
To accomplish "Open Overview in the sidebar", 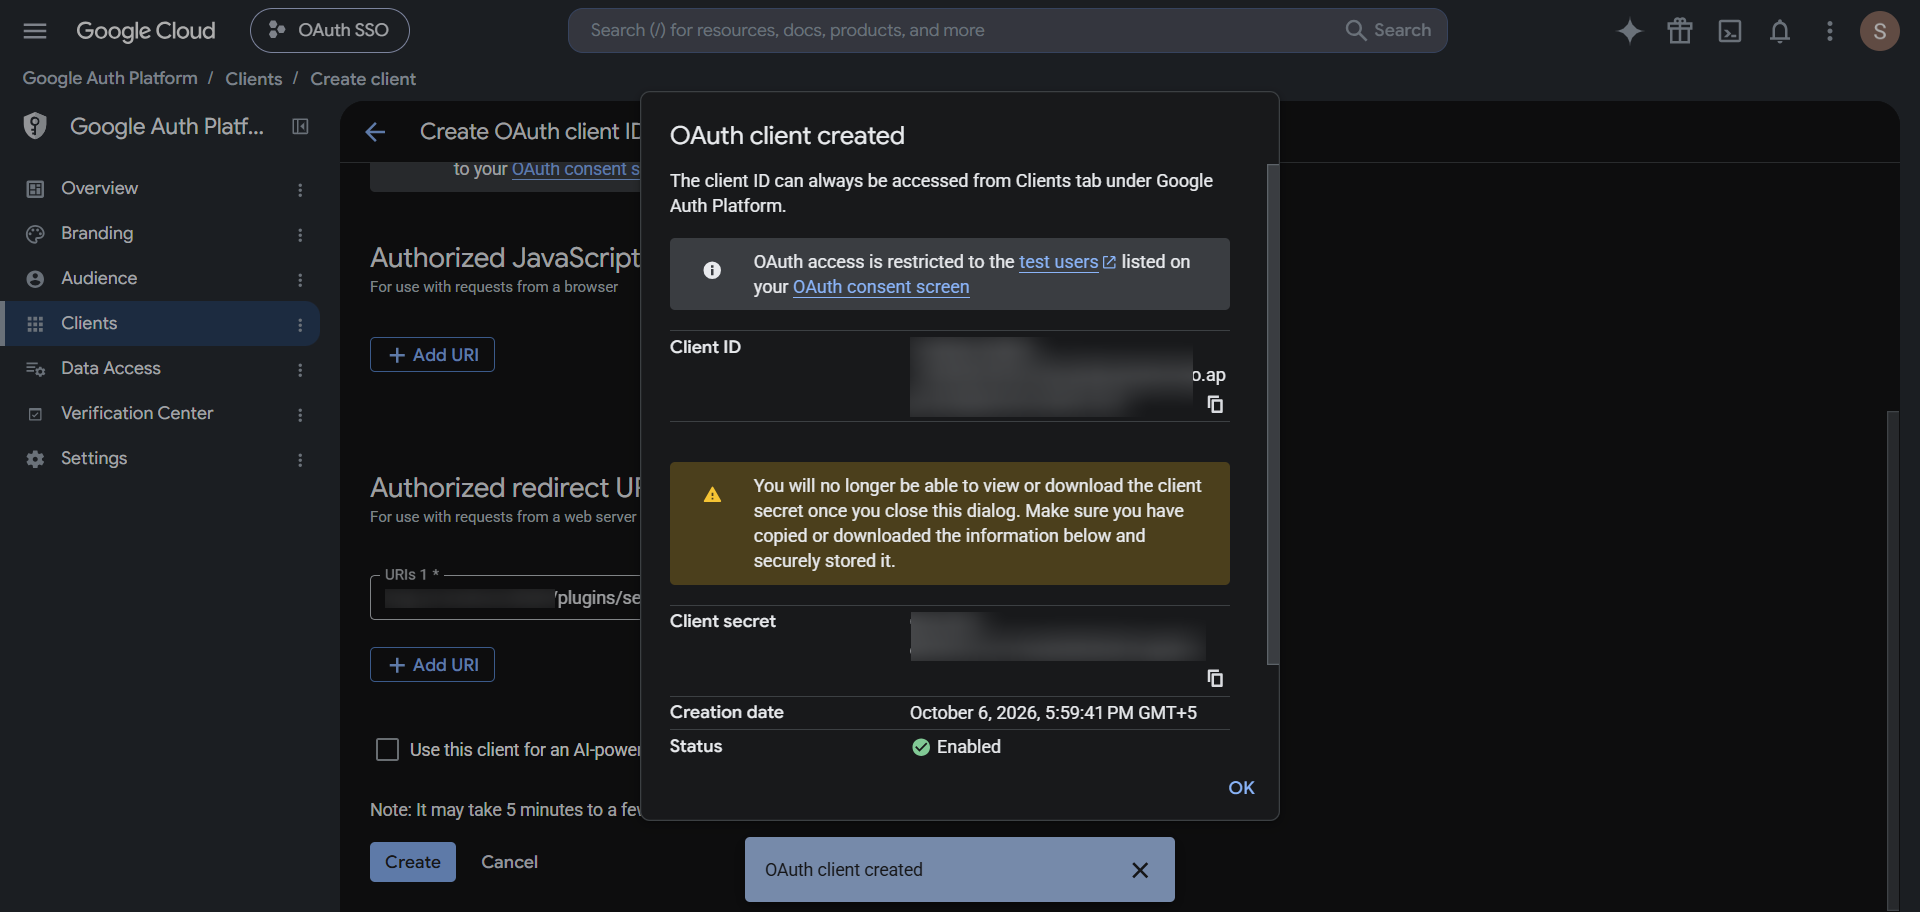I will coord(99,188).
